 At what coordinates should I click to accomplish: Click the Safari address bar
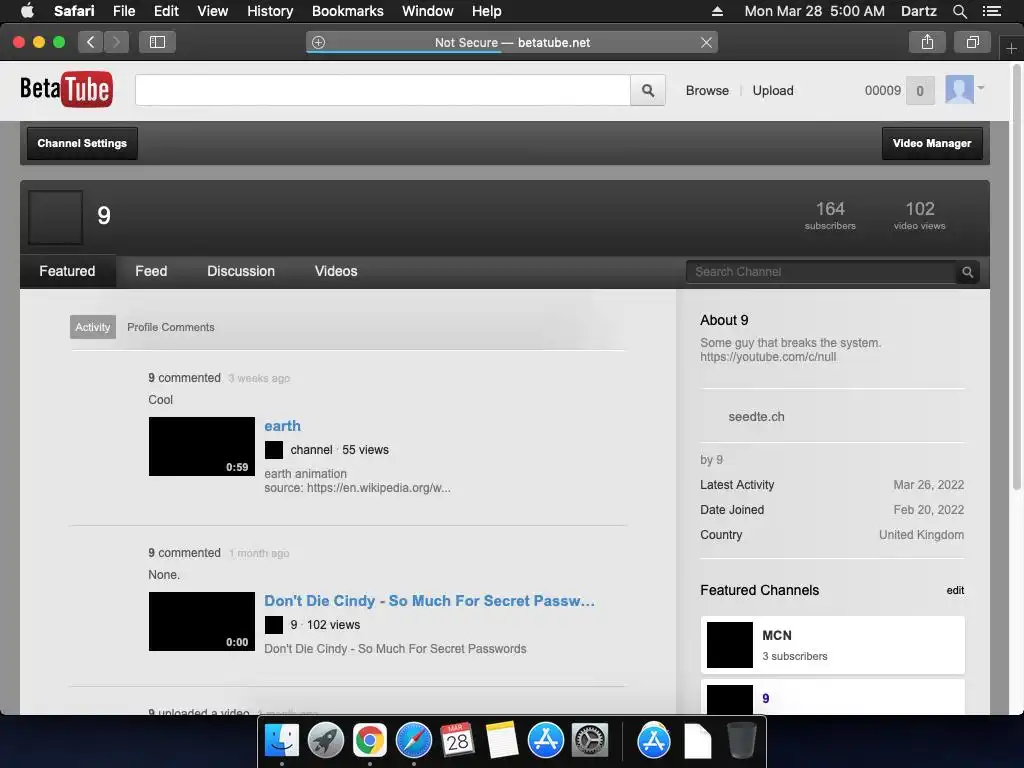click(x=512, y=42)
